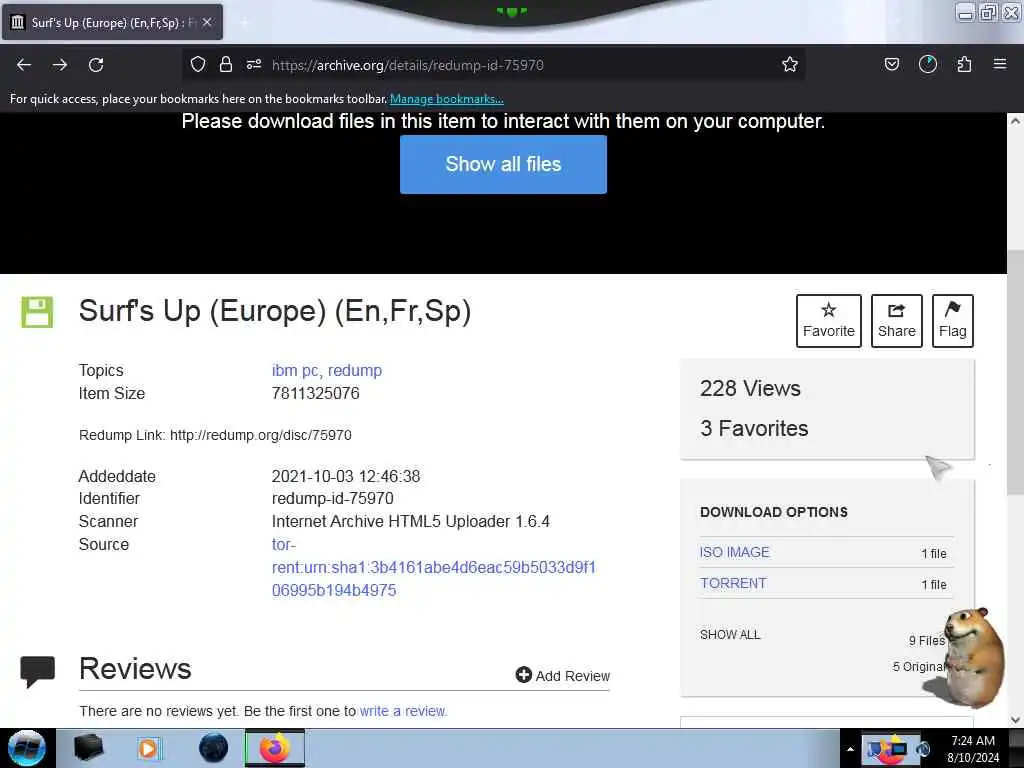Viewport: 1024px width, 768px height.
Task: Select the Surf's Up (Europe) tab
Action: [x=112, y=22]
